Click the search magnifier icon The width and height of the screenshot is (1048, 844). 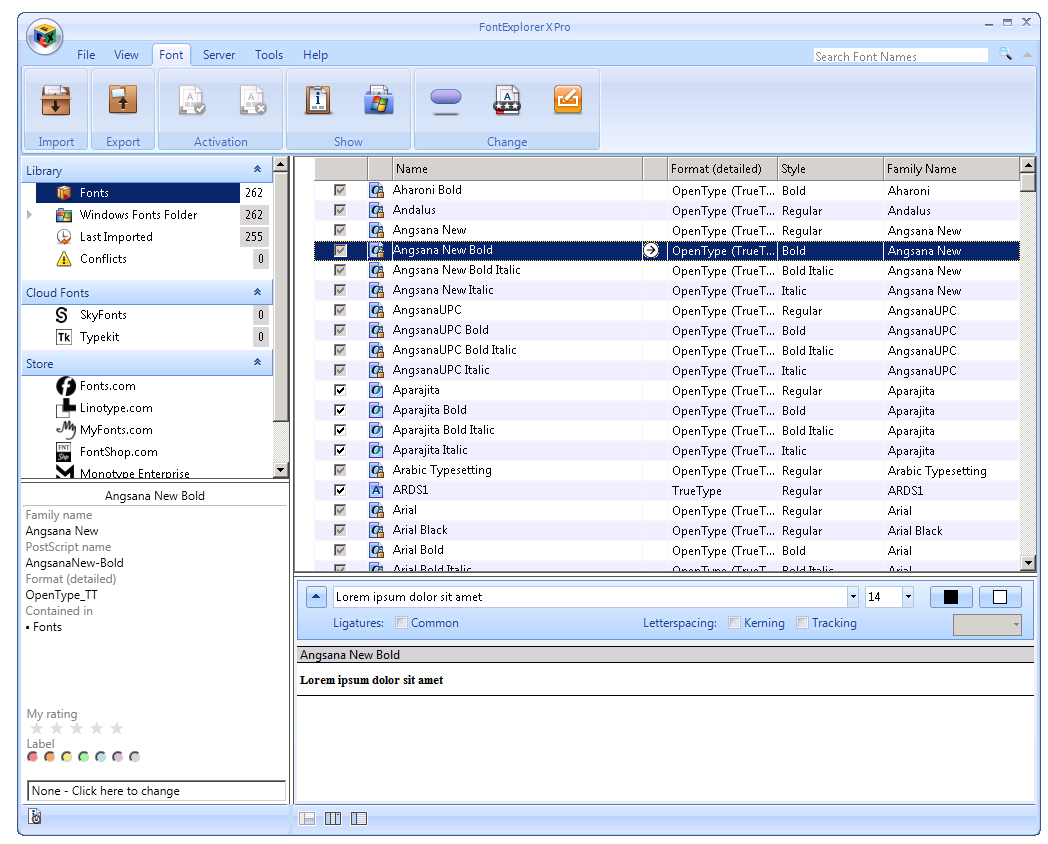[x=1005, y=55]
